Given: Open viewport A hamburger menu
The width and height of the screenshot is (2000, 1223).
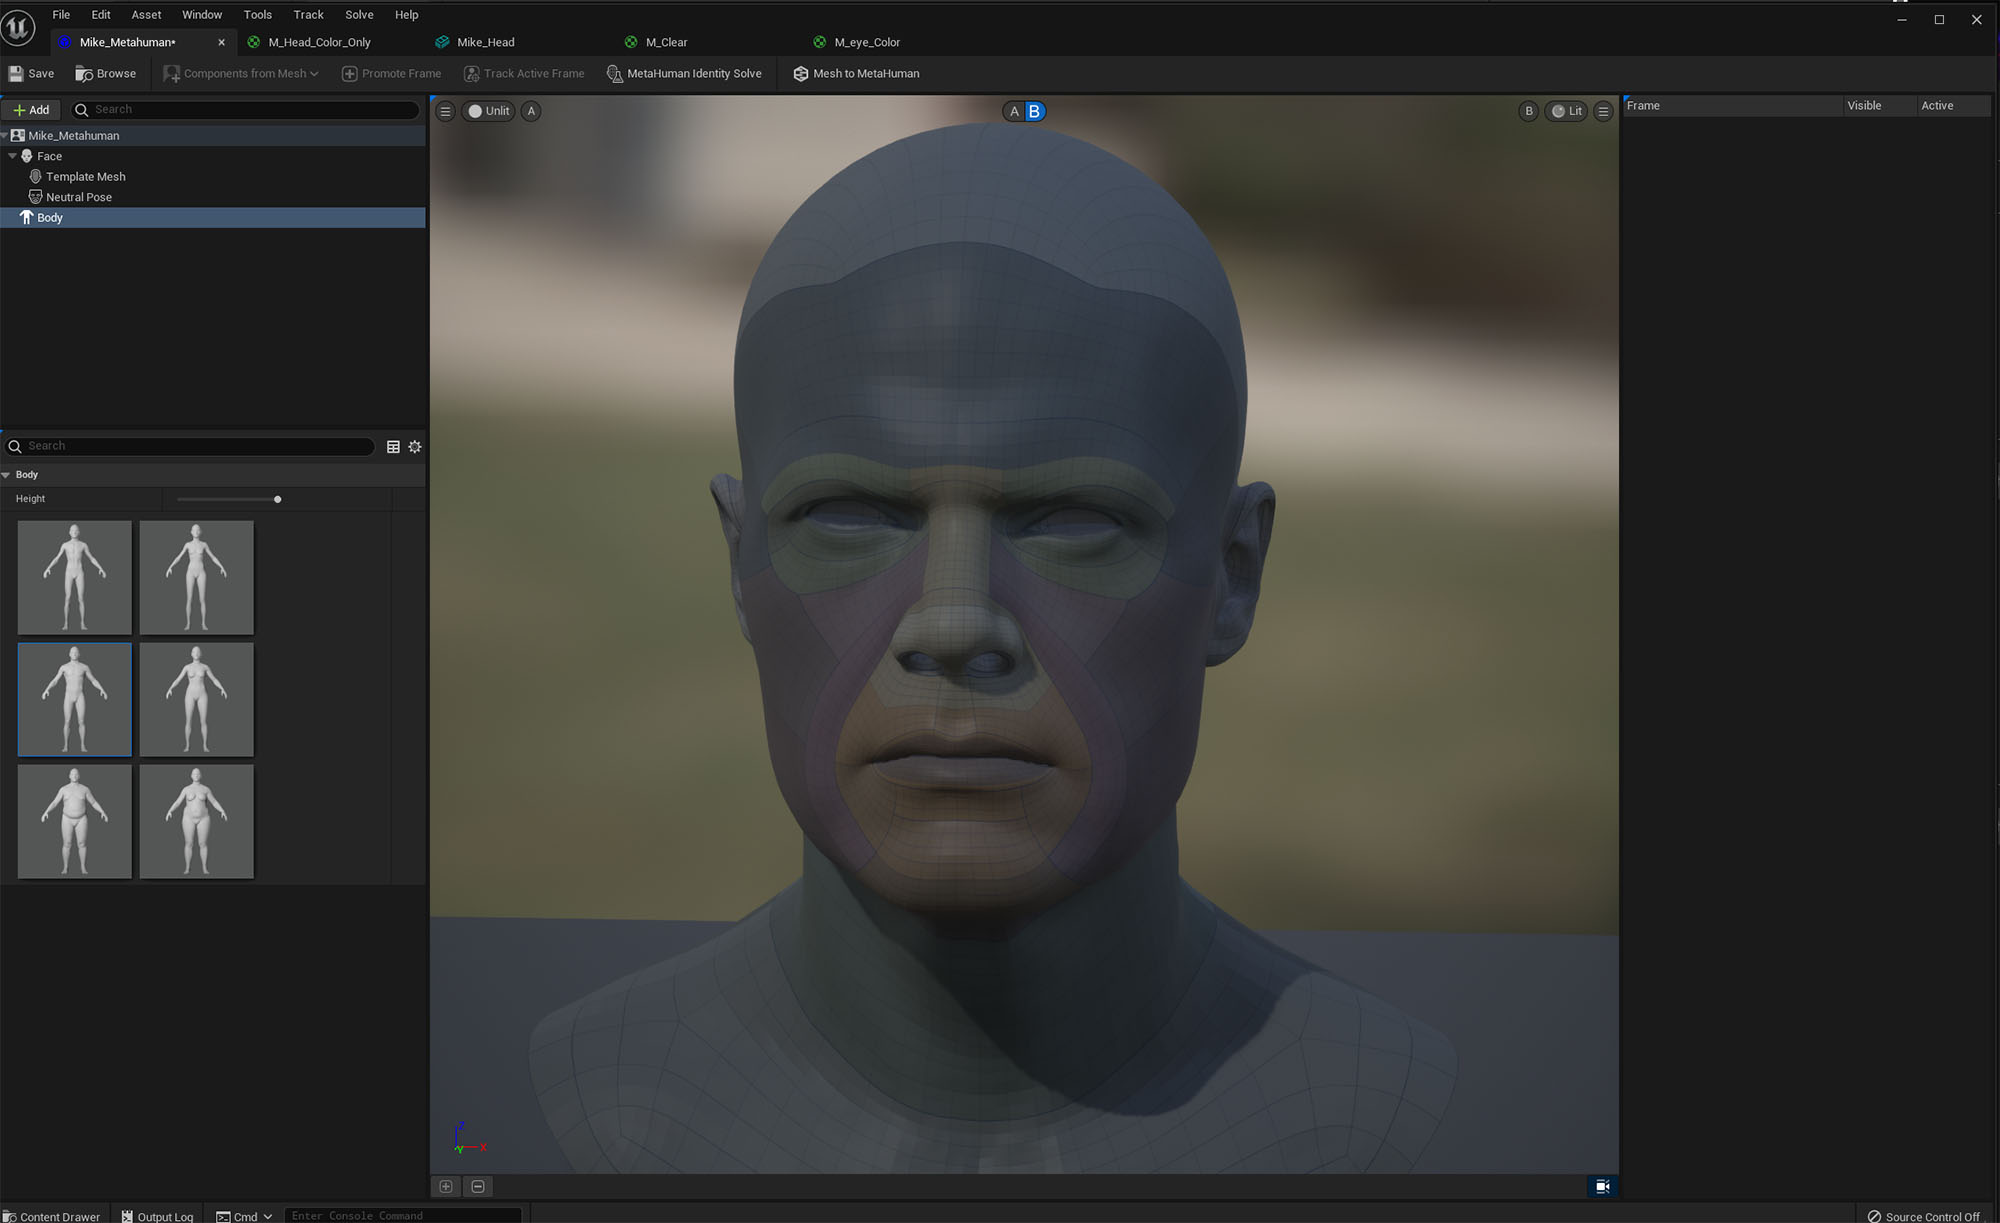Looking at the screenshot, I should tap(446, 111).
